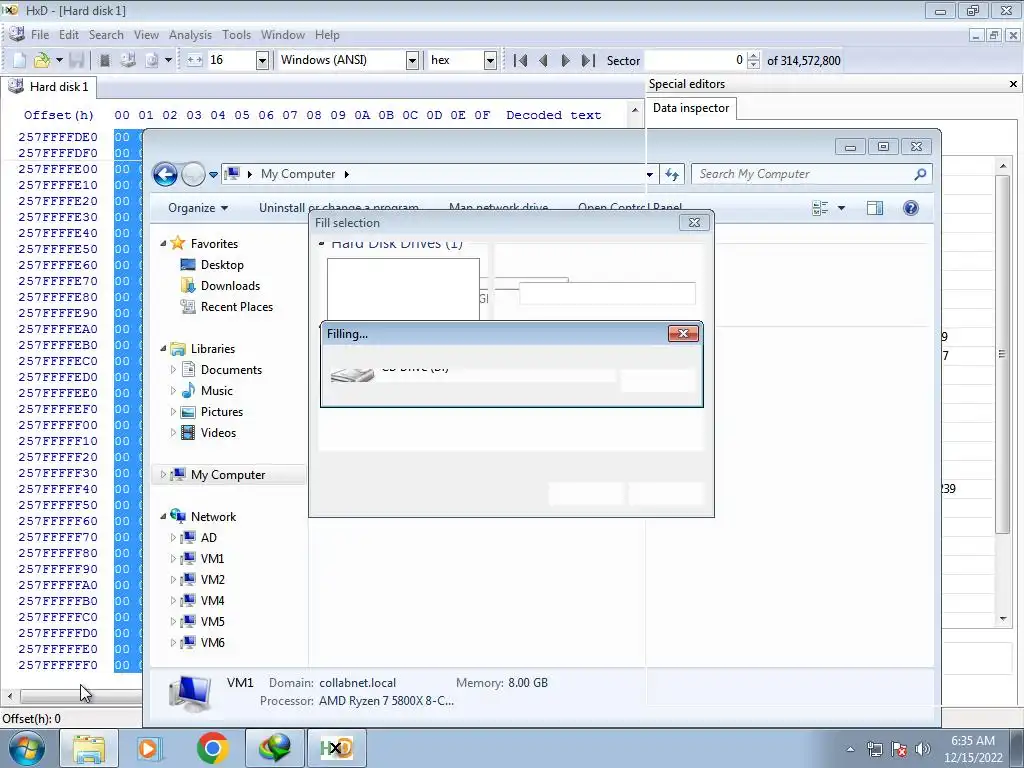Go to next sector arrow
The image size is (1024, 768).
click(566, 60)
